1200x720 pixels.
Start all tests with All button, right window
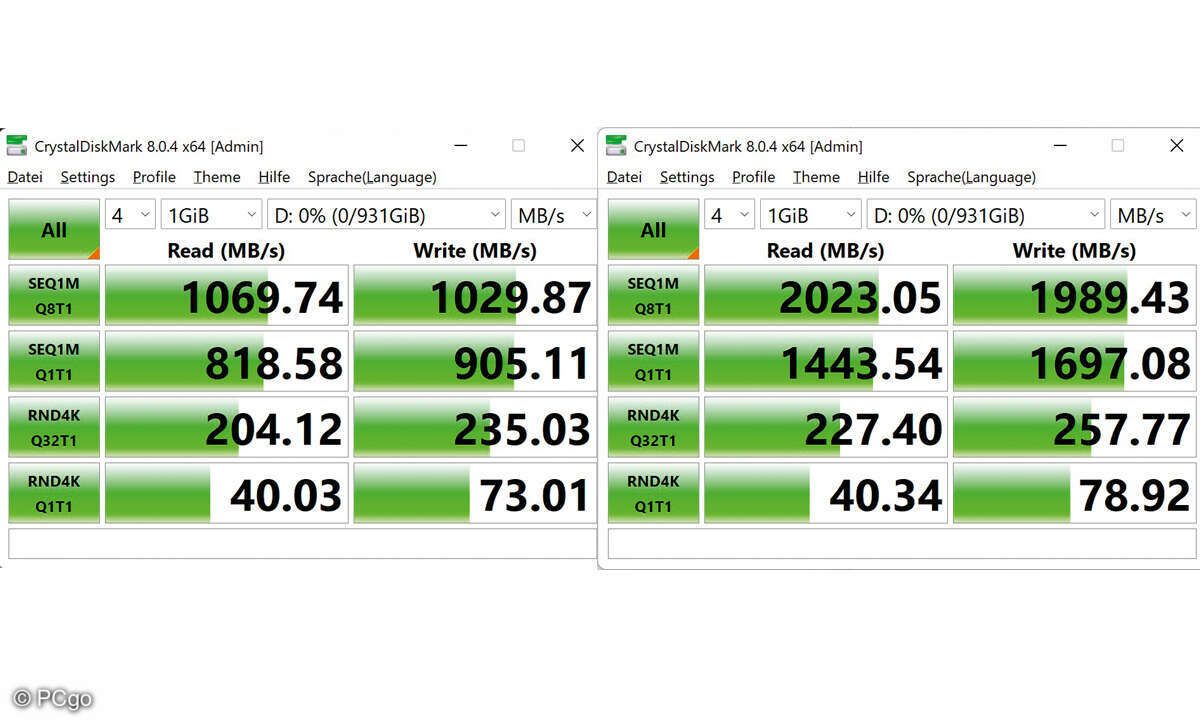pos(653,230)
